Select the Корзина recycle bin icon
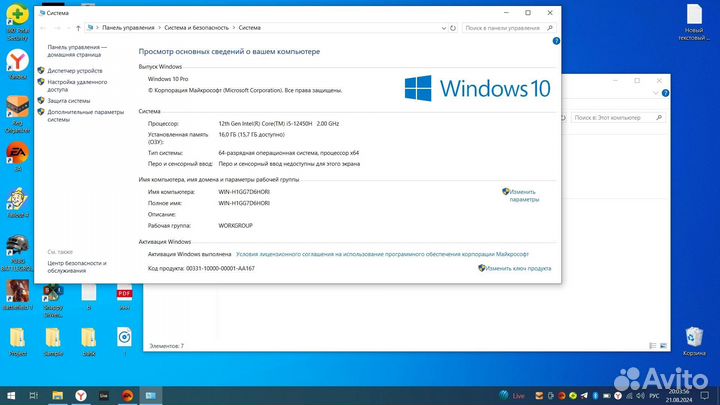The height and width of the screenshot is (405, 720). click(693, 338)
